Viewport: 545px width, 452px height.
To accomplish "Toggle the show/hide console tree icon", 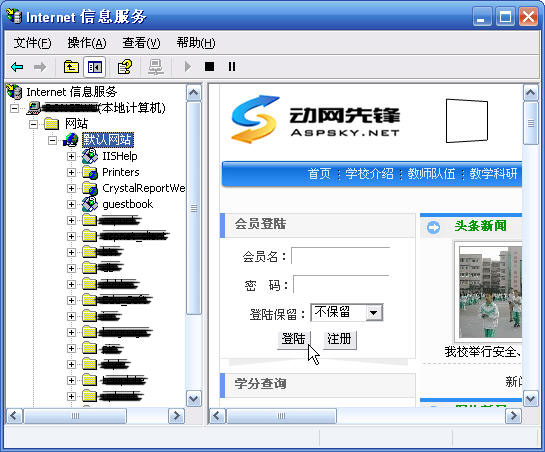I will pyautogui.click(x=95, y=67).
